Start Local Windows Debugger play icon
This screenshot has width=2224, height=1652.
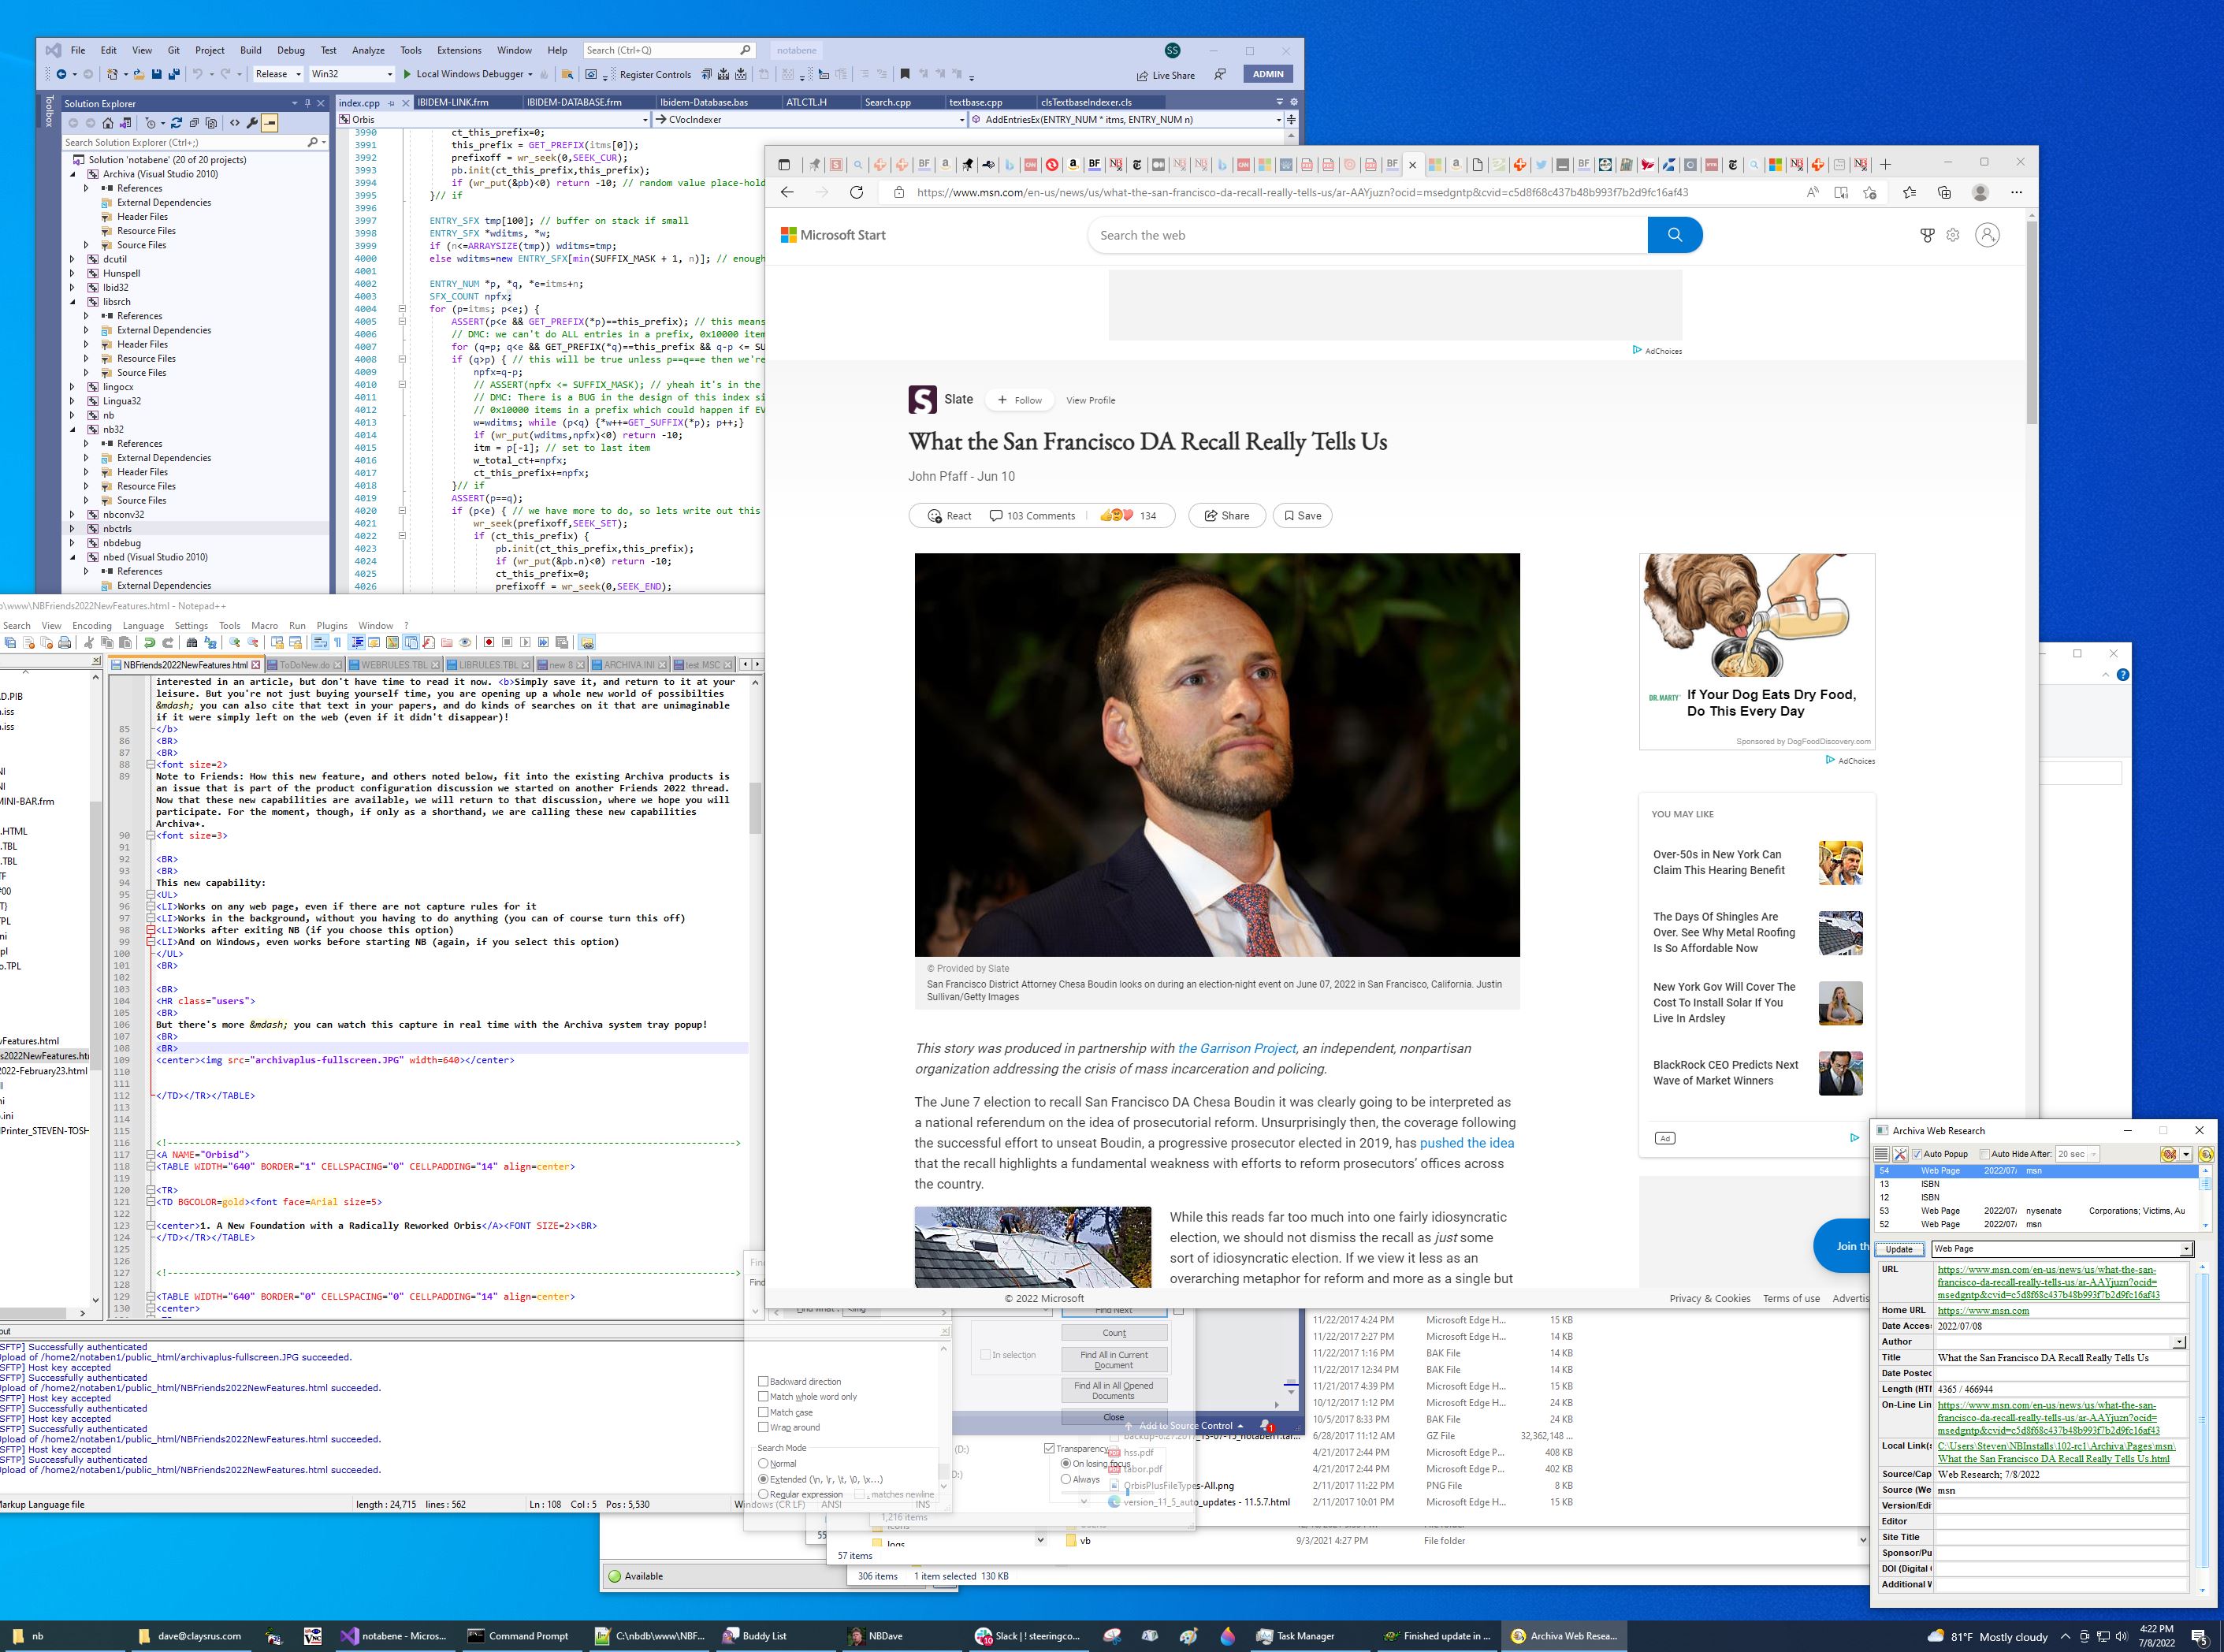pos(407,74)
